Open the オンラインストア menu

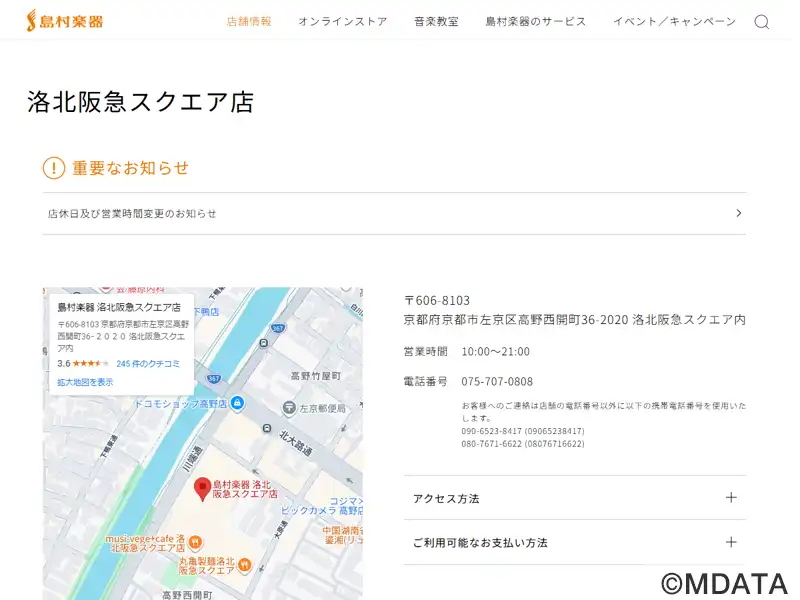[343, 21]
